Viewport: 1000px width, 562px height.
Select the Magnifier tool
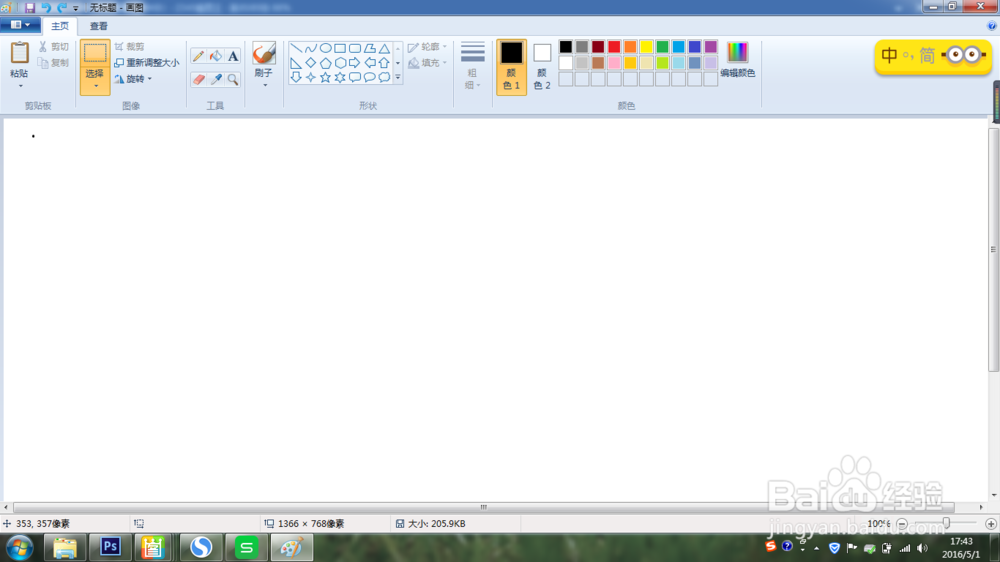pos(233,80)
